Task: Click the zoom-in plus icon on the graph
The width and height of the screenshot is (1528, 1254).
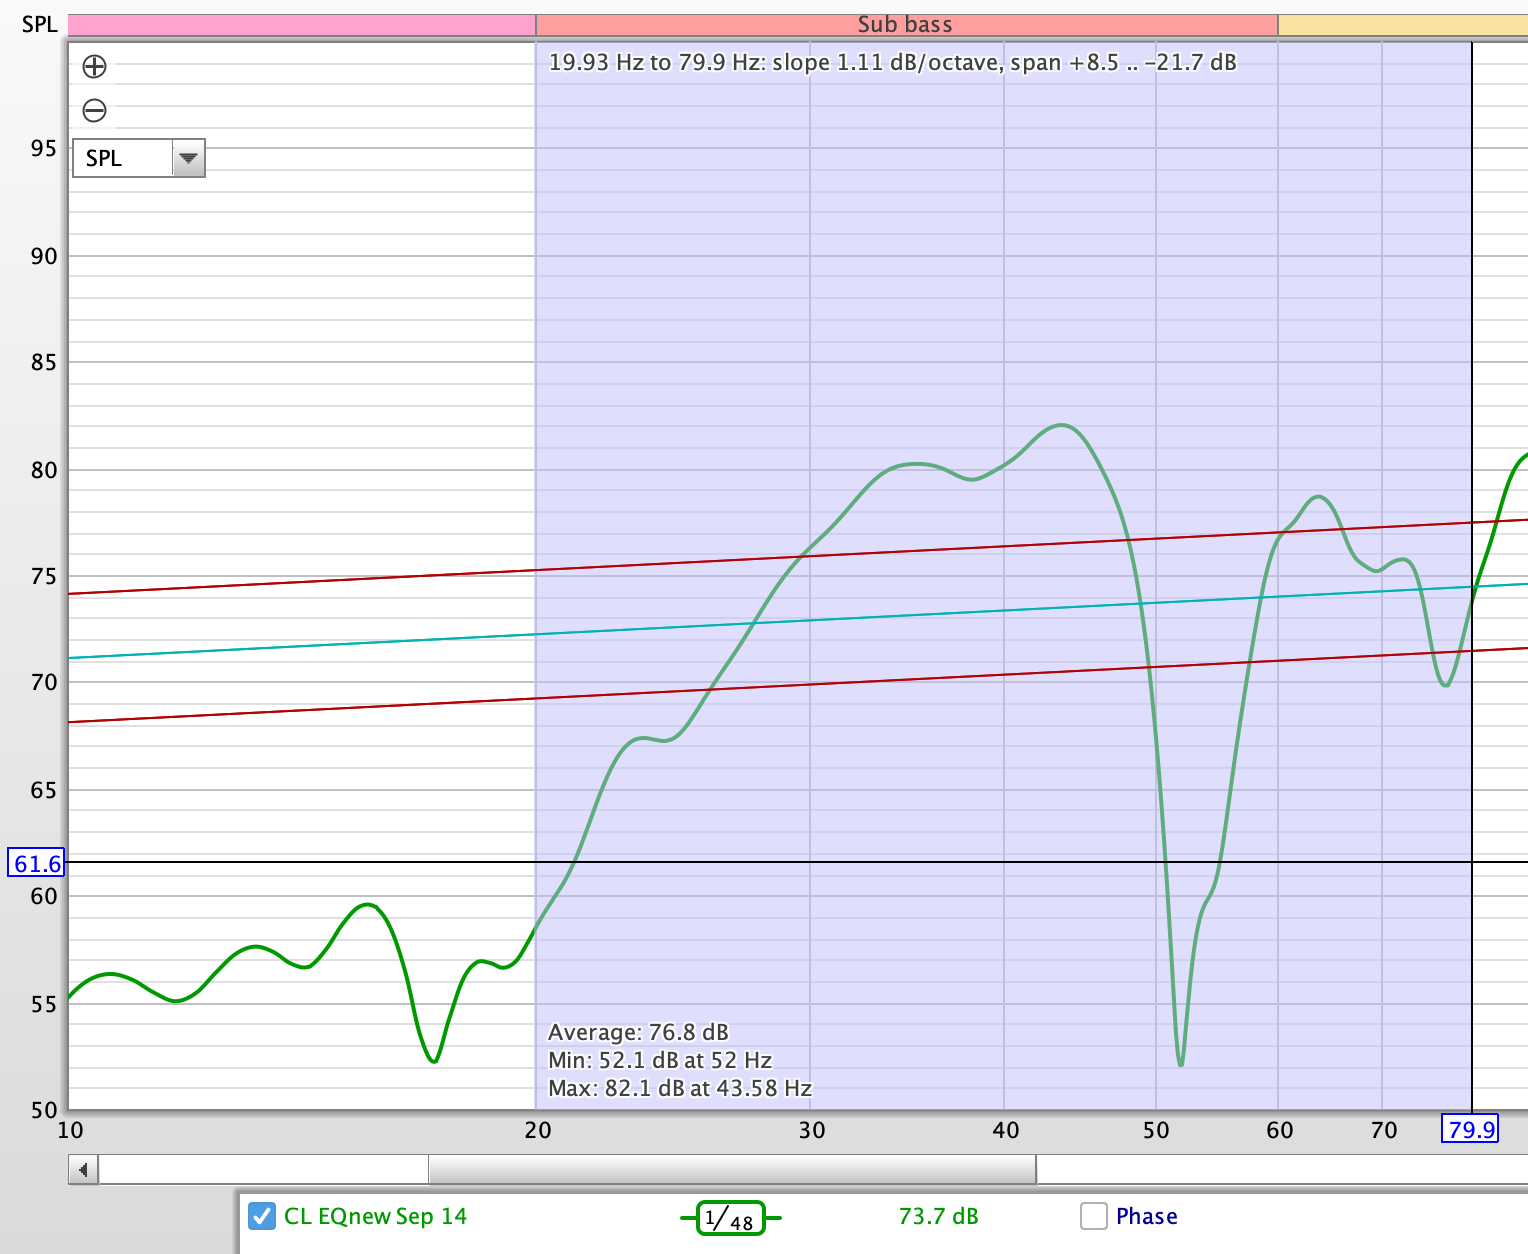Action: pyautogui.click(x=95, y=66)
